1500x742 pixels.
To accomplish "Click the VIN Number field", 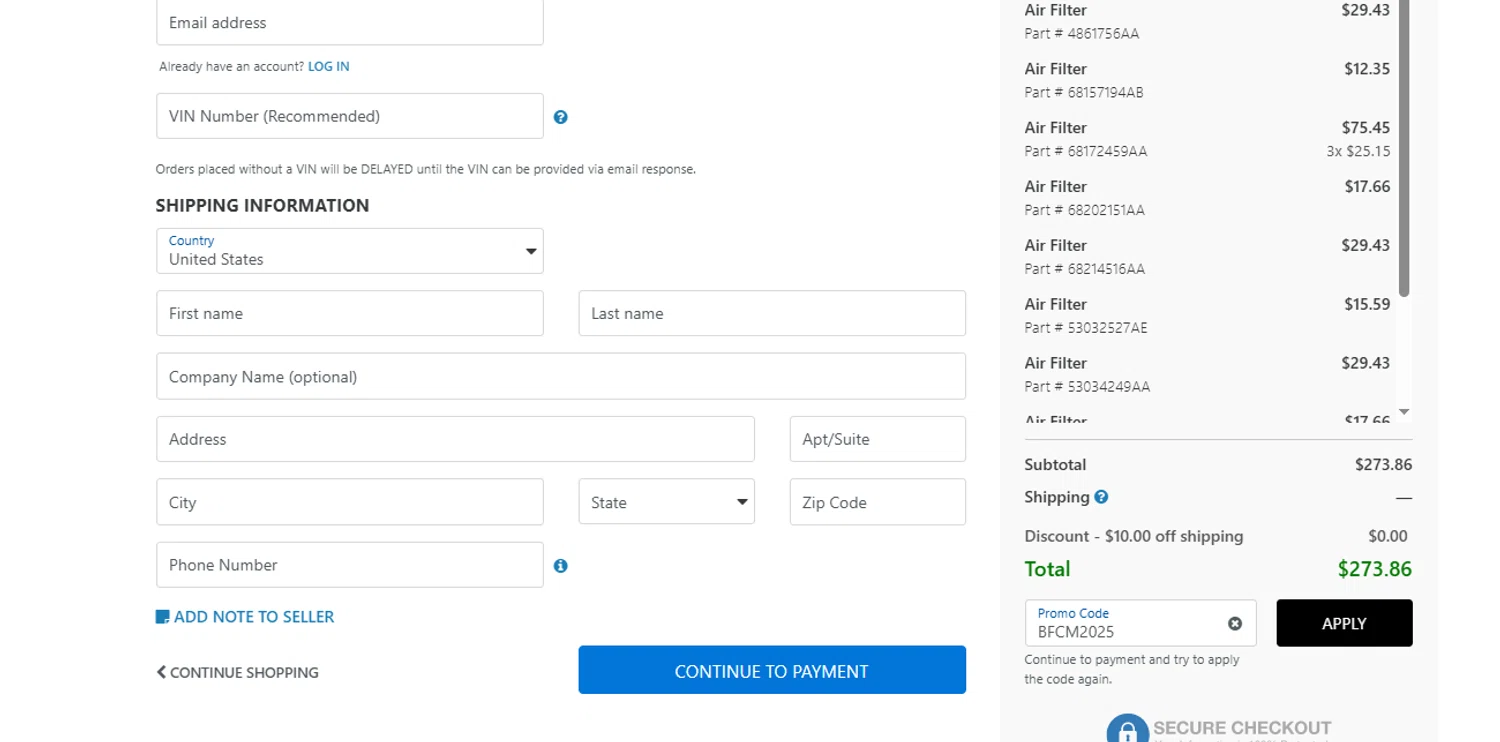I will 350,116.
